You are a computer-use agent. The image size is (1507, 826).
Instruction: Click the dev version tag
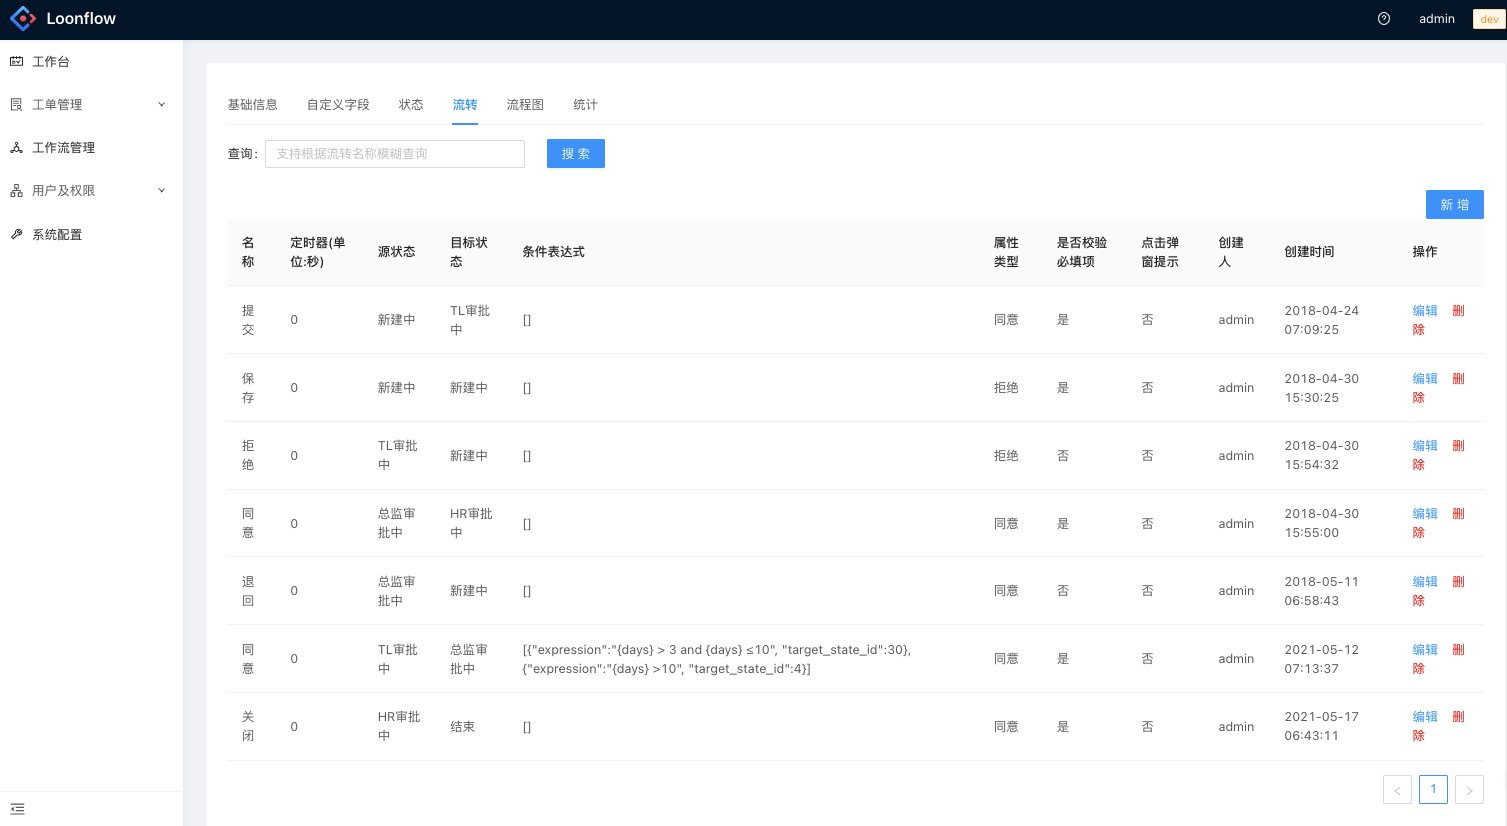(x=1489, y=19)
